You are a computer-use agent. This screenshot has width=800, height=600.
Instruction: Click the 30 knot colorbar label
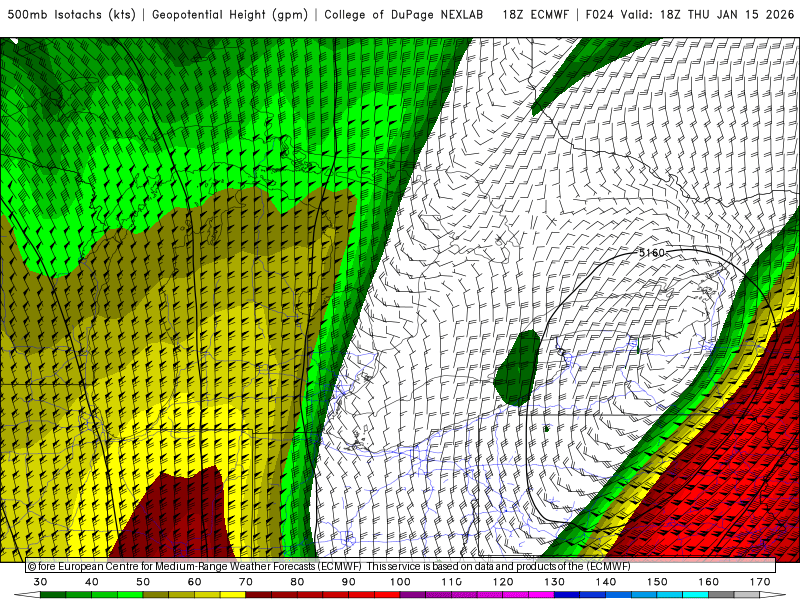point(40,582)
